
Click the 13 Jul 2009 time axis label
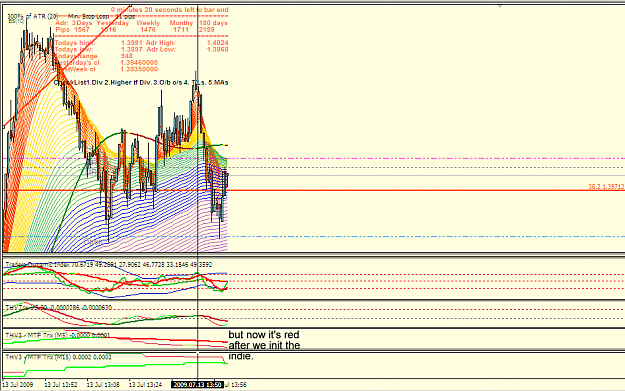coord(18,385)
